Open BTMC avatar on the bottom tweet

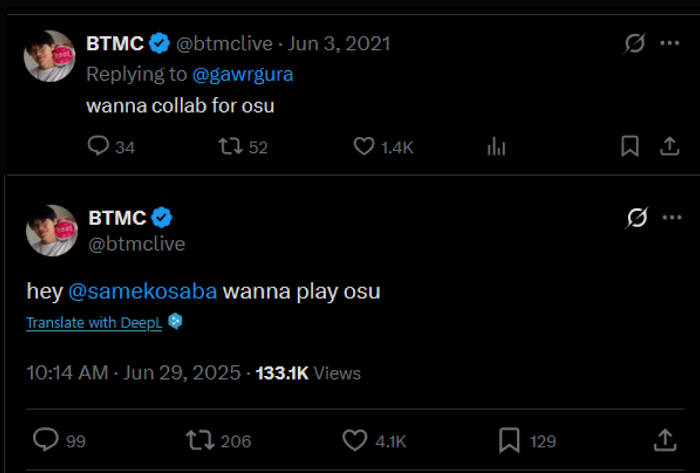(50, 231)
